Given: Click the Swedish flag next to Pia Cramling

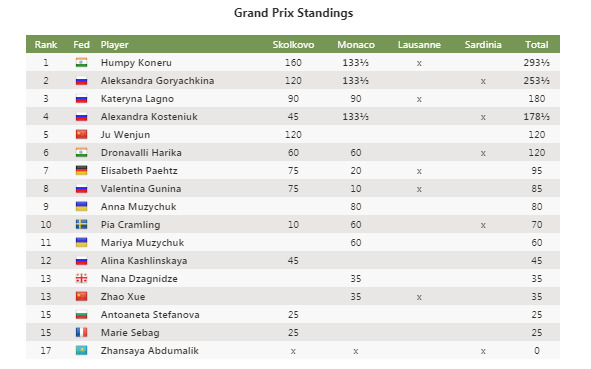Looking at the screenshot, I should pos(81,225).
